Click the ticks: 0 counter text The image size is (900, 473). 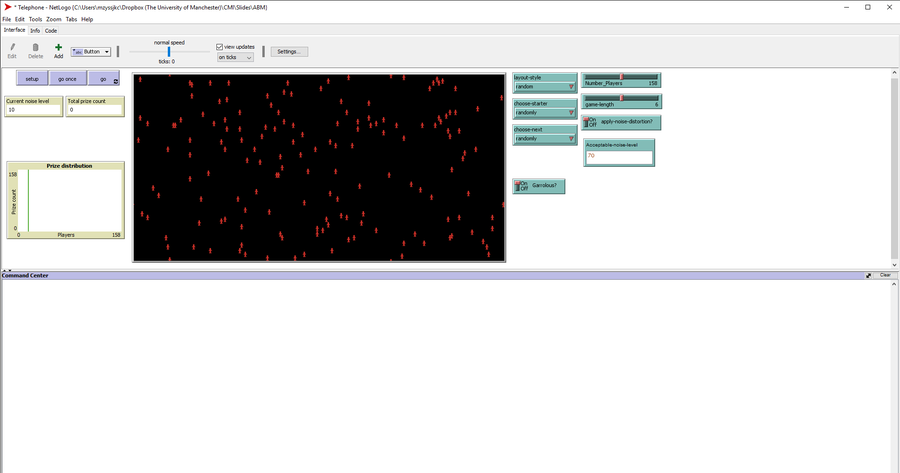coord(167,61)
